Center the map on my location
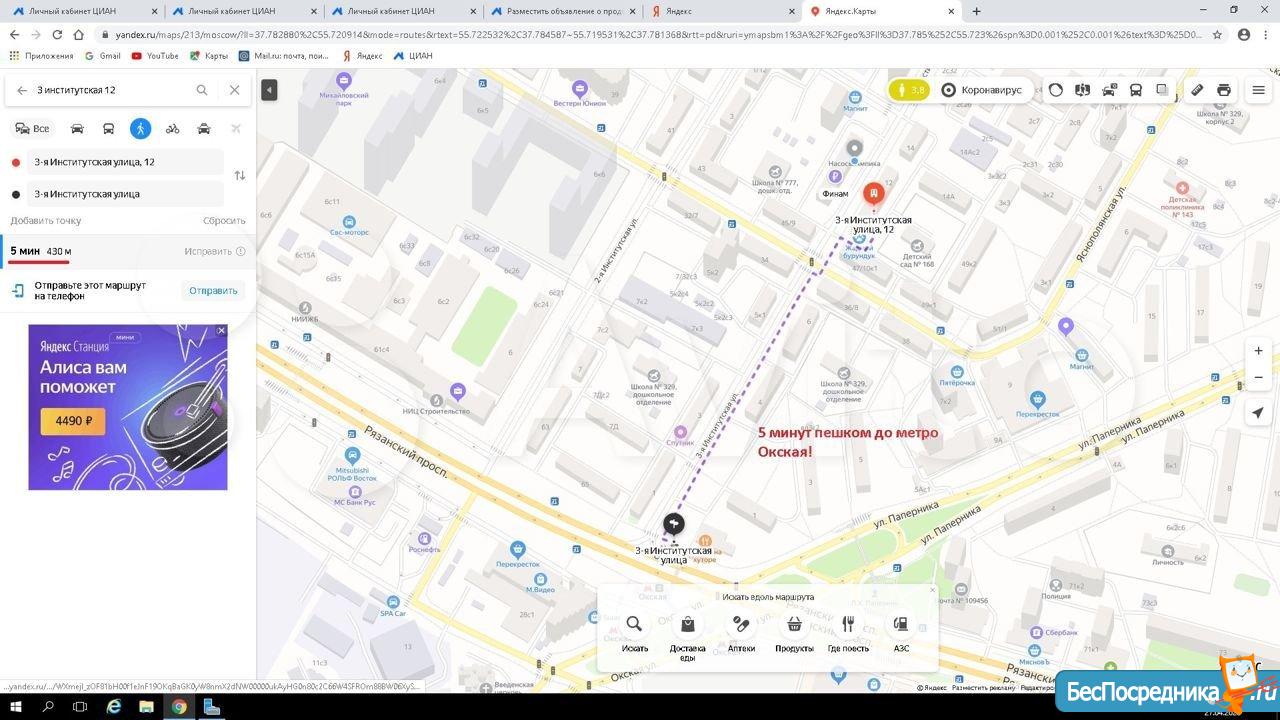The image size is (1280, 720). tap(1258, 413)
